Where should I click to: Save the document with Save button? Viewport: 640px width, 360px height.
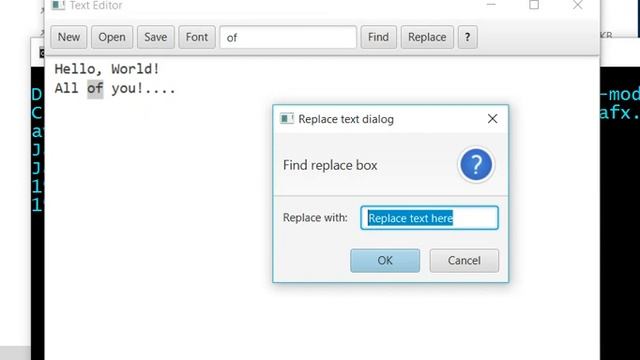point(156,37)
